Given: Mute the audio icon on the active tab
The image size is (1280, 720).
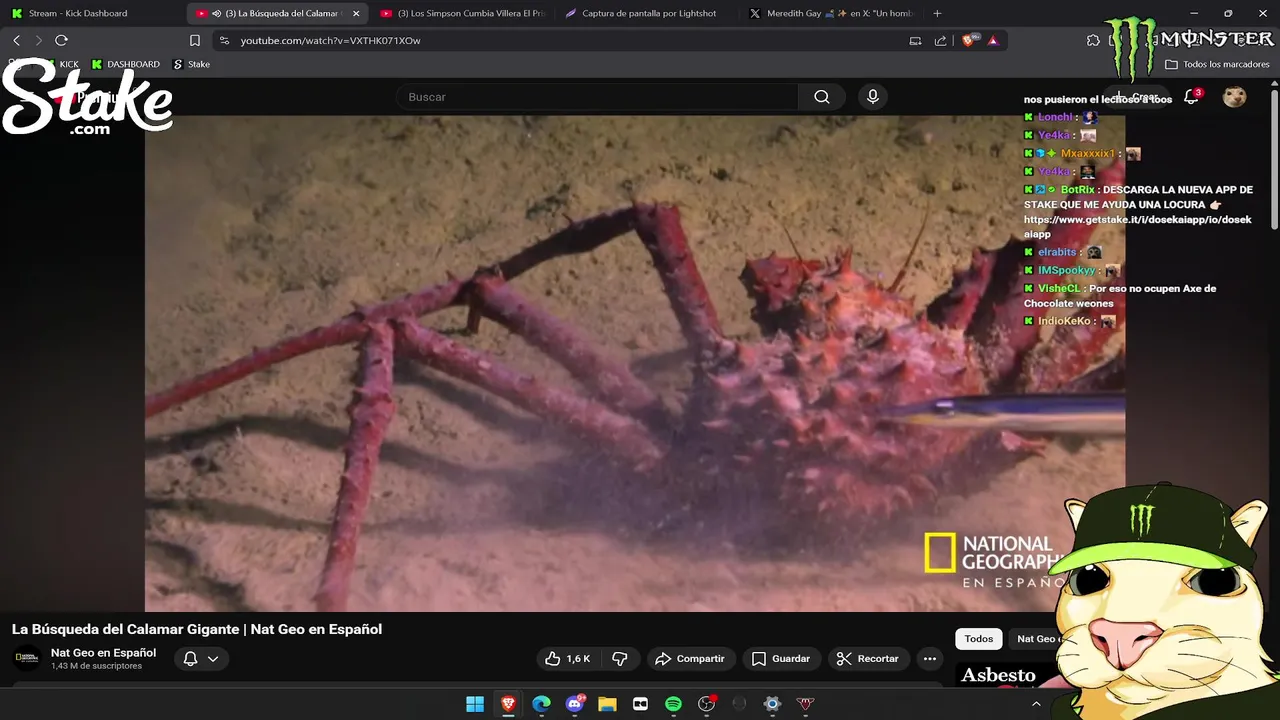Looking at the screenshot, I should [216, 13].
